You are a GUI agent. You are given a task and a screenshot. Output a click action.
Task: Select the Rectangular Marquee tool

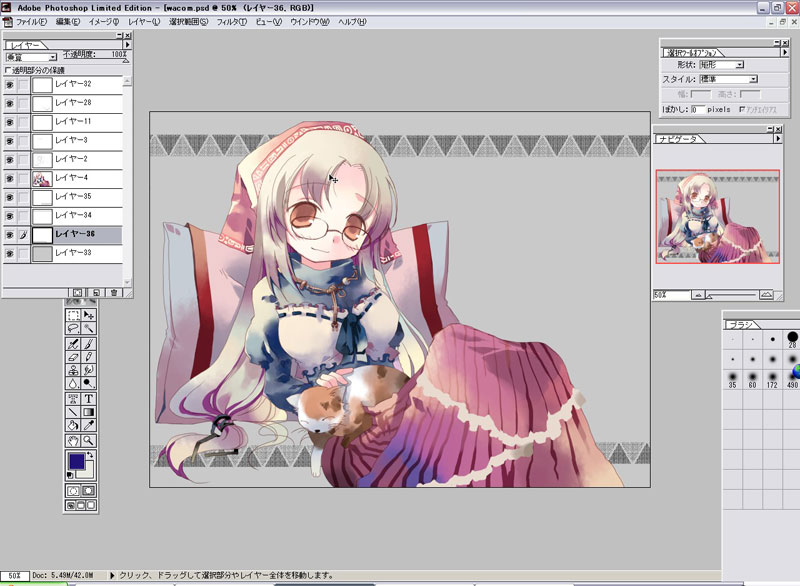pos(73,315)
